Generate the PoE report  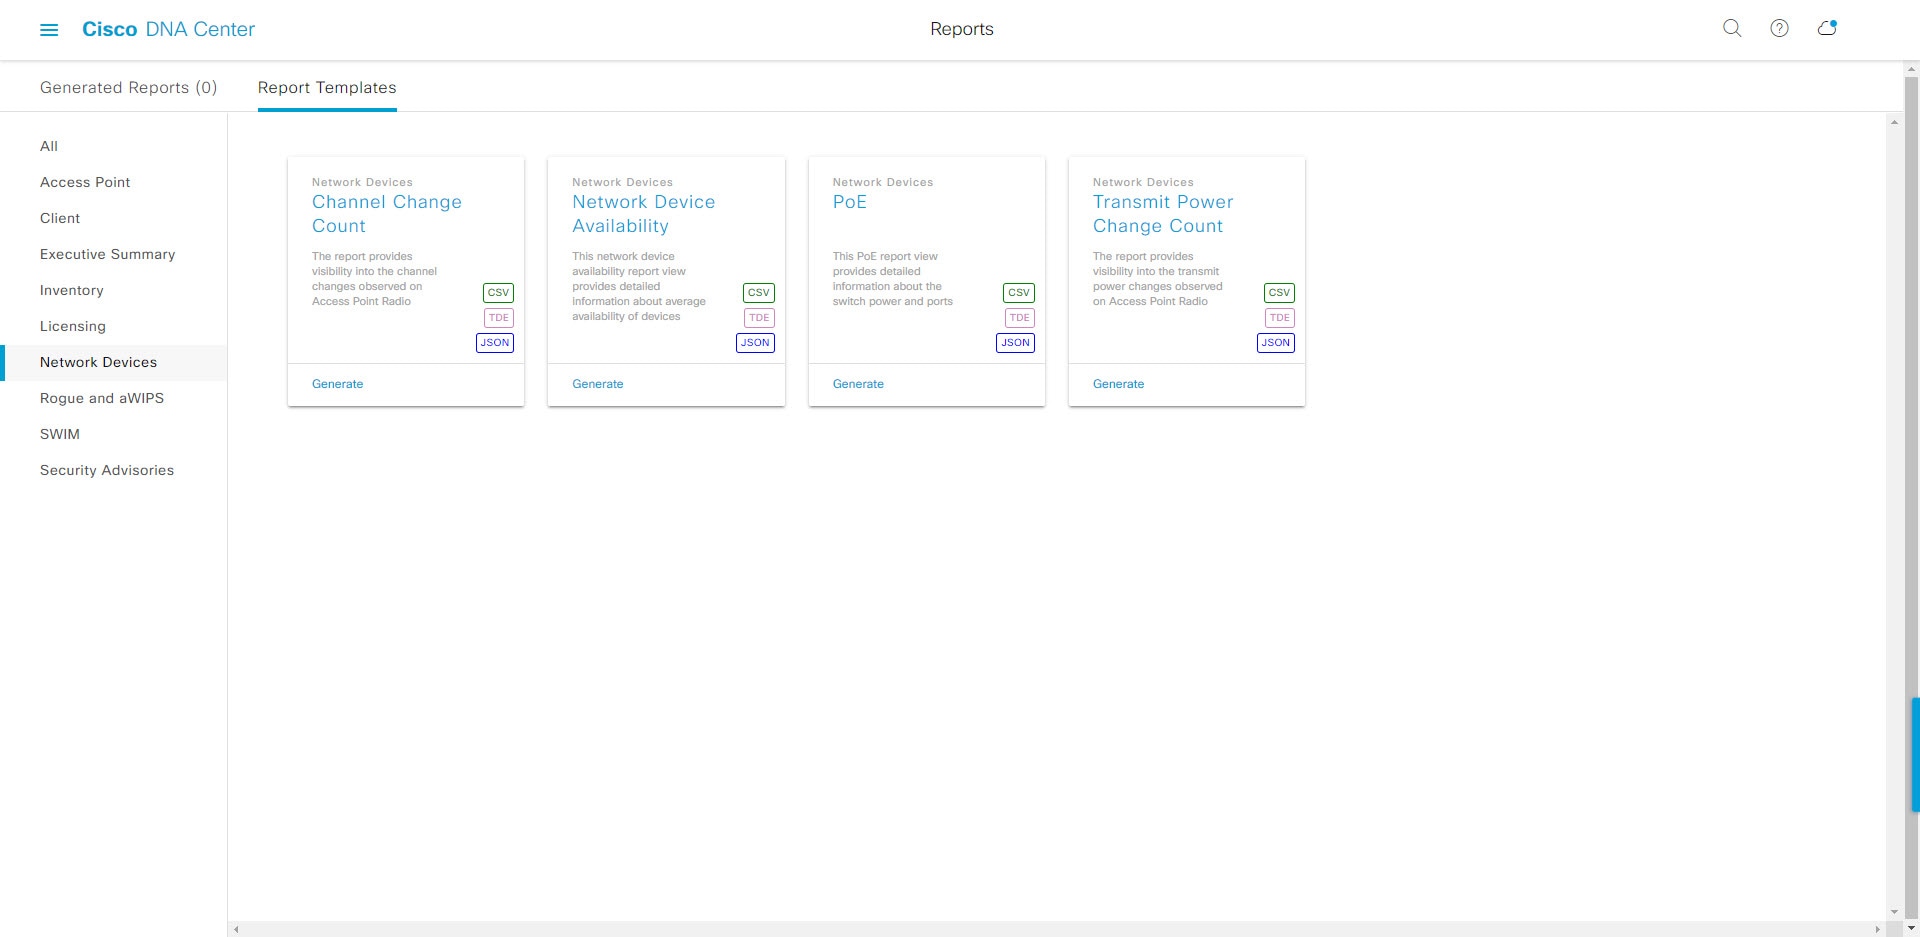click(858, 383)
